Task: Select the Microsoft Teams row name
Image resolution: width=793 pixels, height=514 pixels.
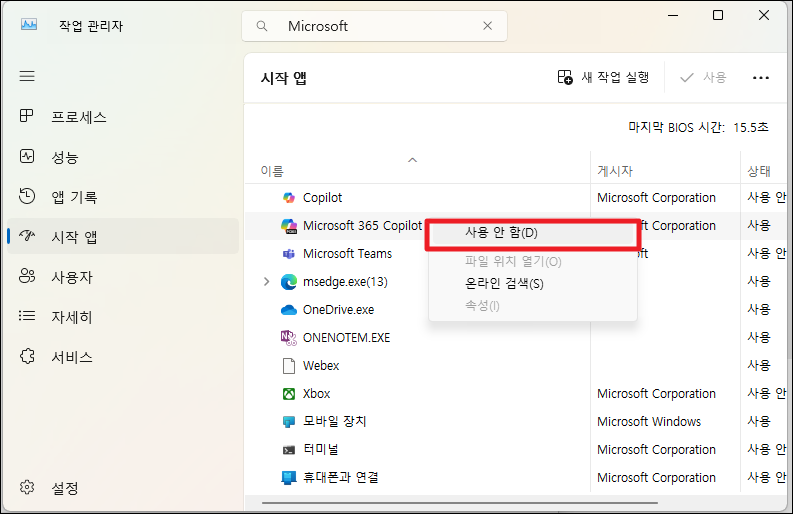Action: pos(347,254)
